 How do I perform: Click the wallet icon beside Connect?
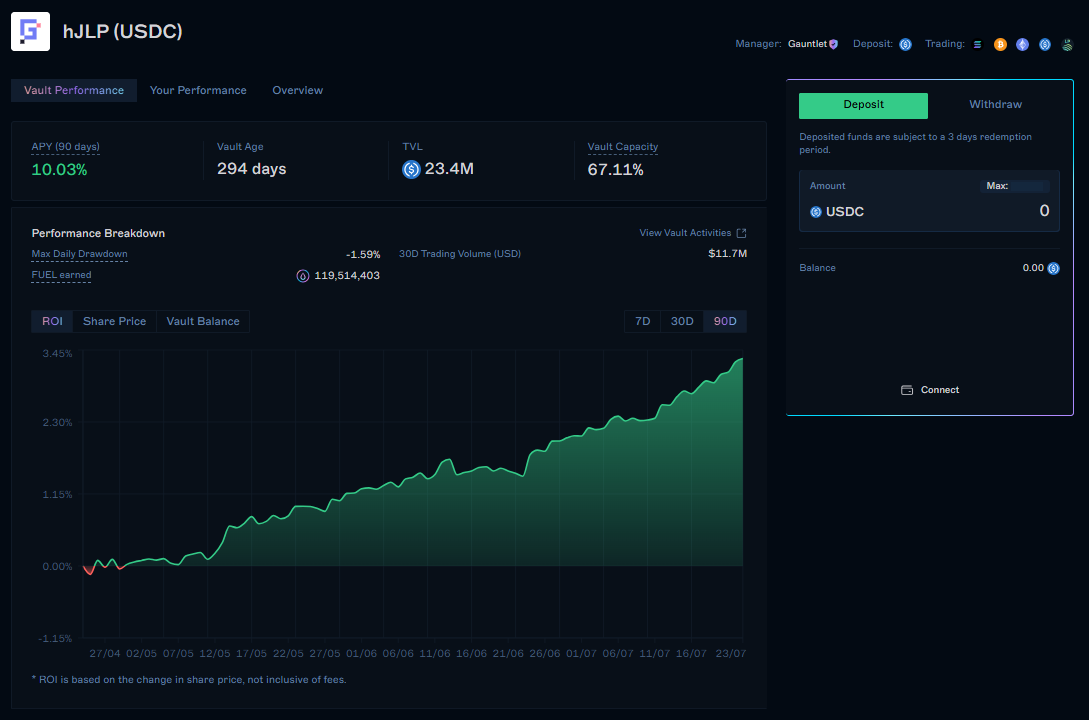[x=907, y=390]
